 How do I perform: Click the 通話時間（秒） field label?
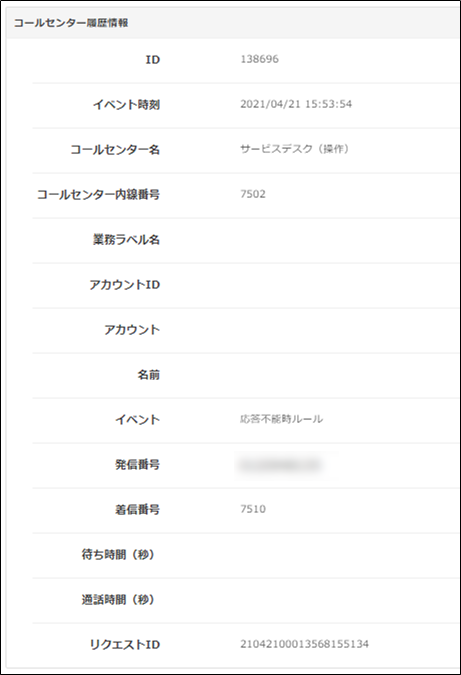[x=118, y=599]
